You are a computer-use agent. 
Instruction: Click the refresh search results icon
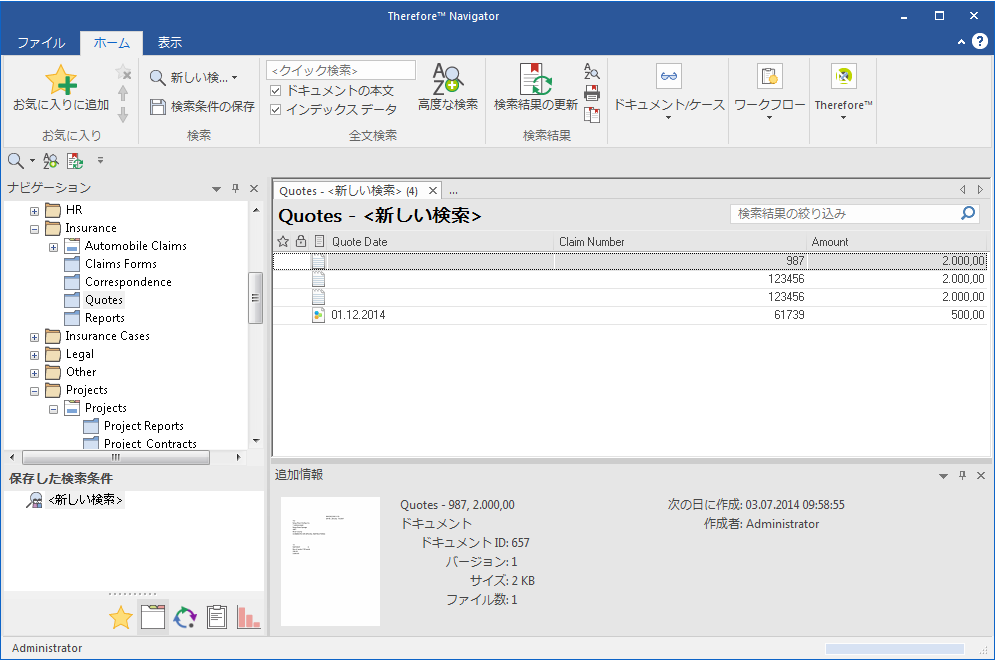(x=536, y=79)
